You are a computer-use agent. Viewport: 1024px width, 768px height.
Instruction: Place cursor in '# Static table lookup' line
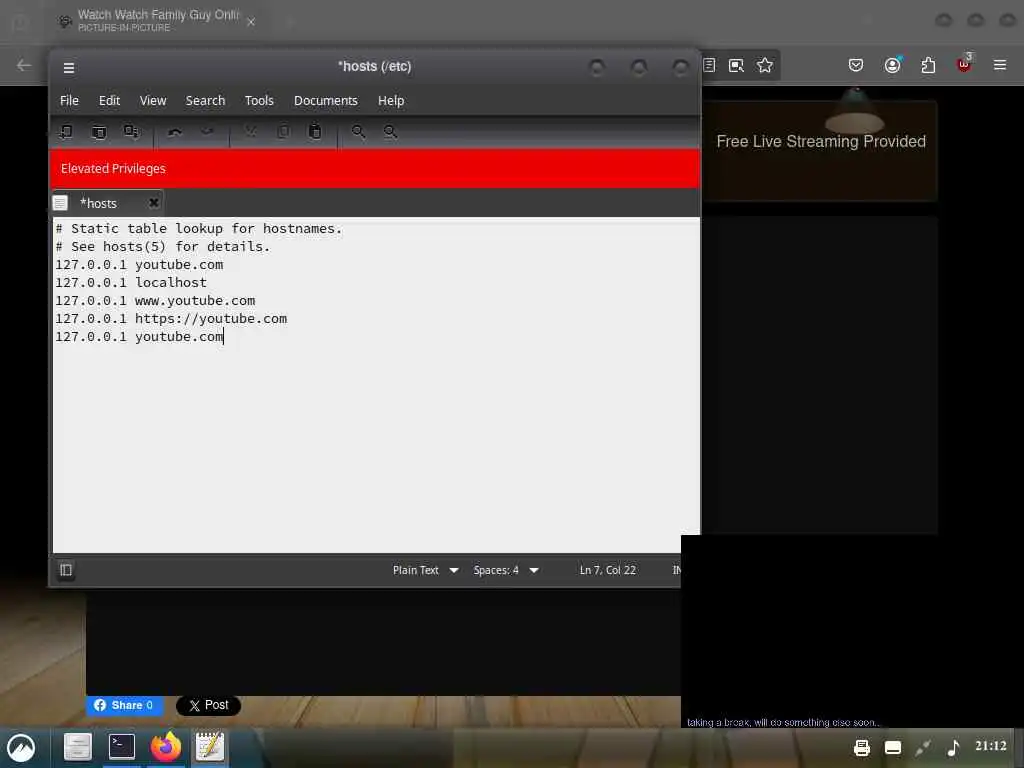199,229
